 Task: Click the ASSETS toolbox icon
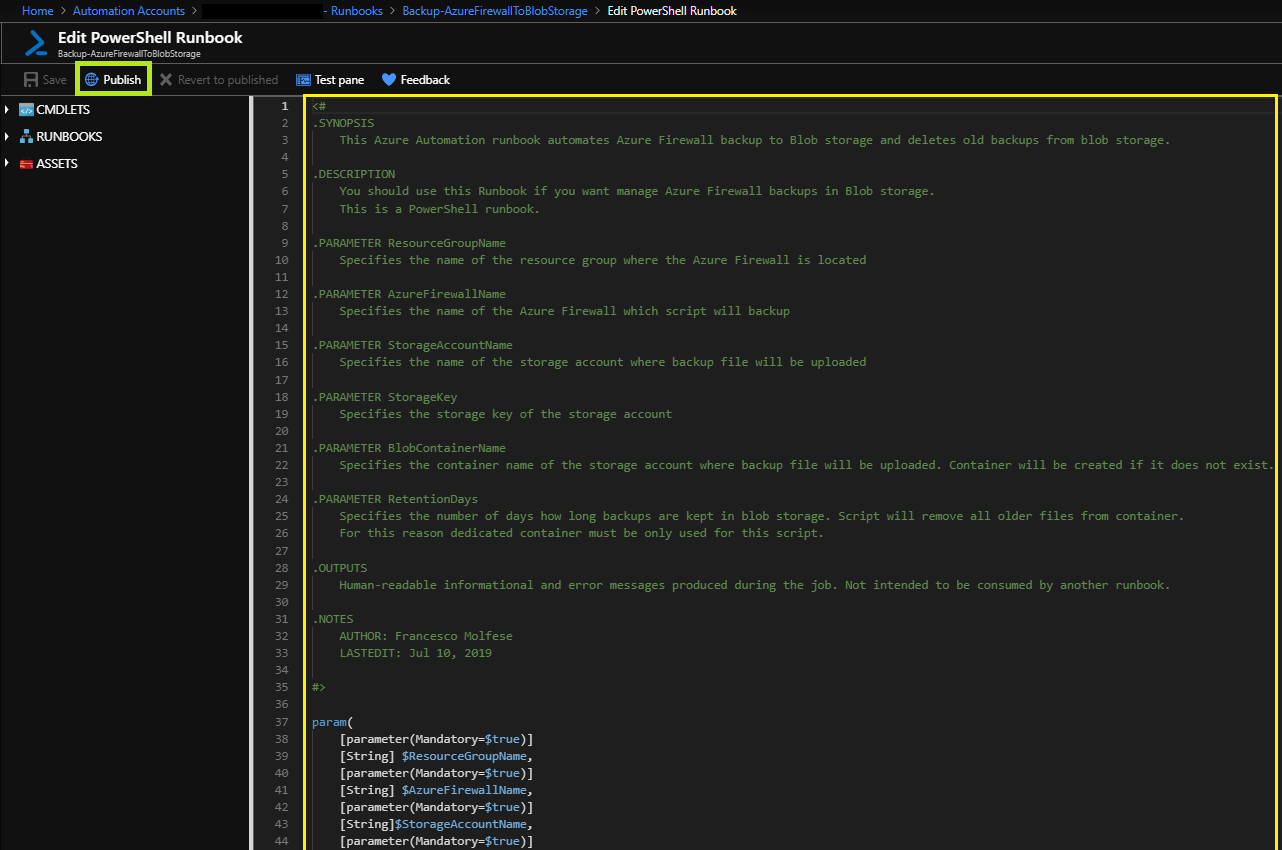point(26,164)
